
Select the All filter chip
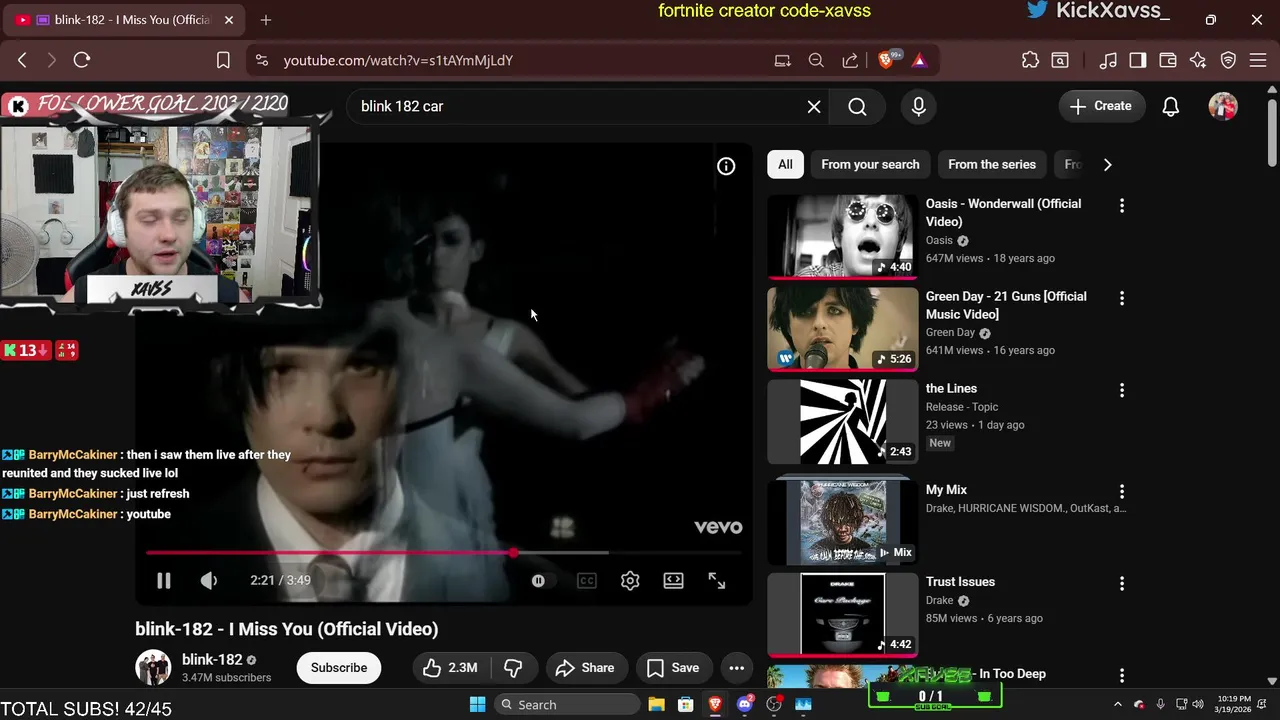(786, 164)
